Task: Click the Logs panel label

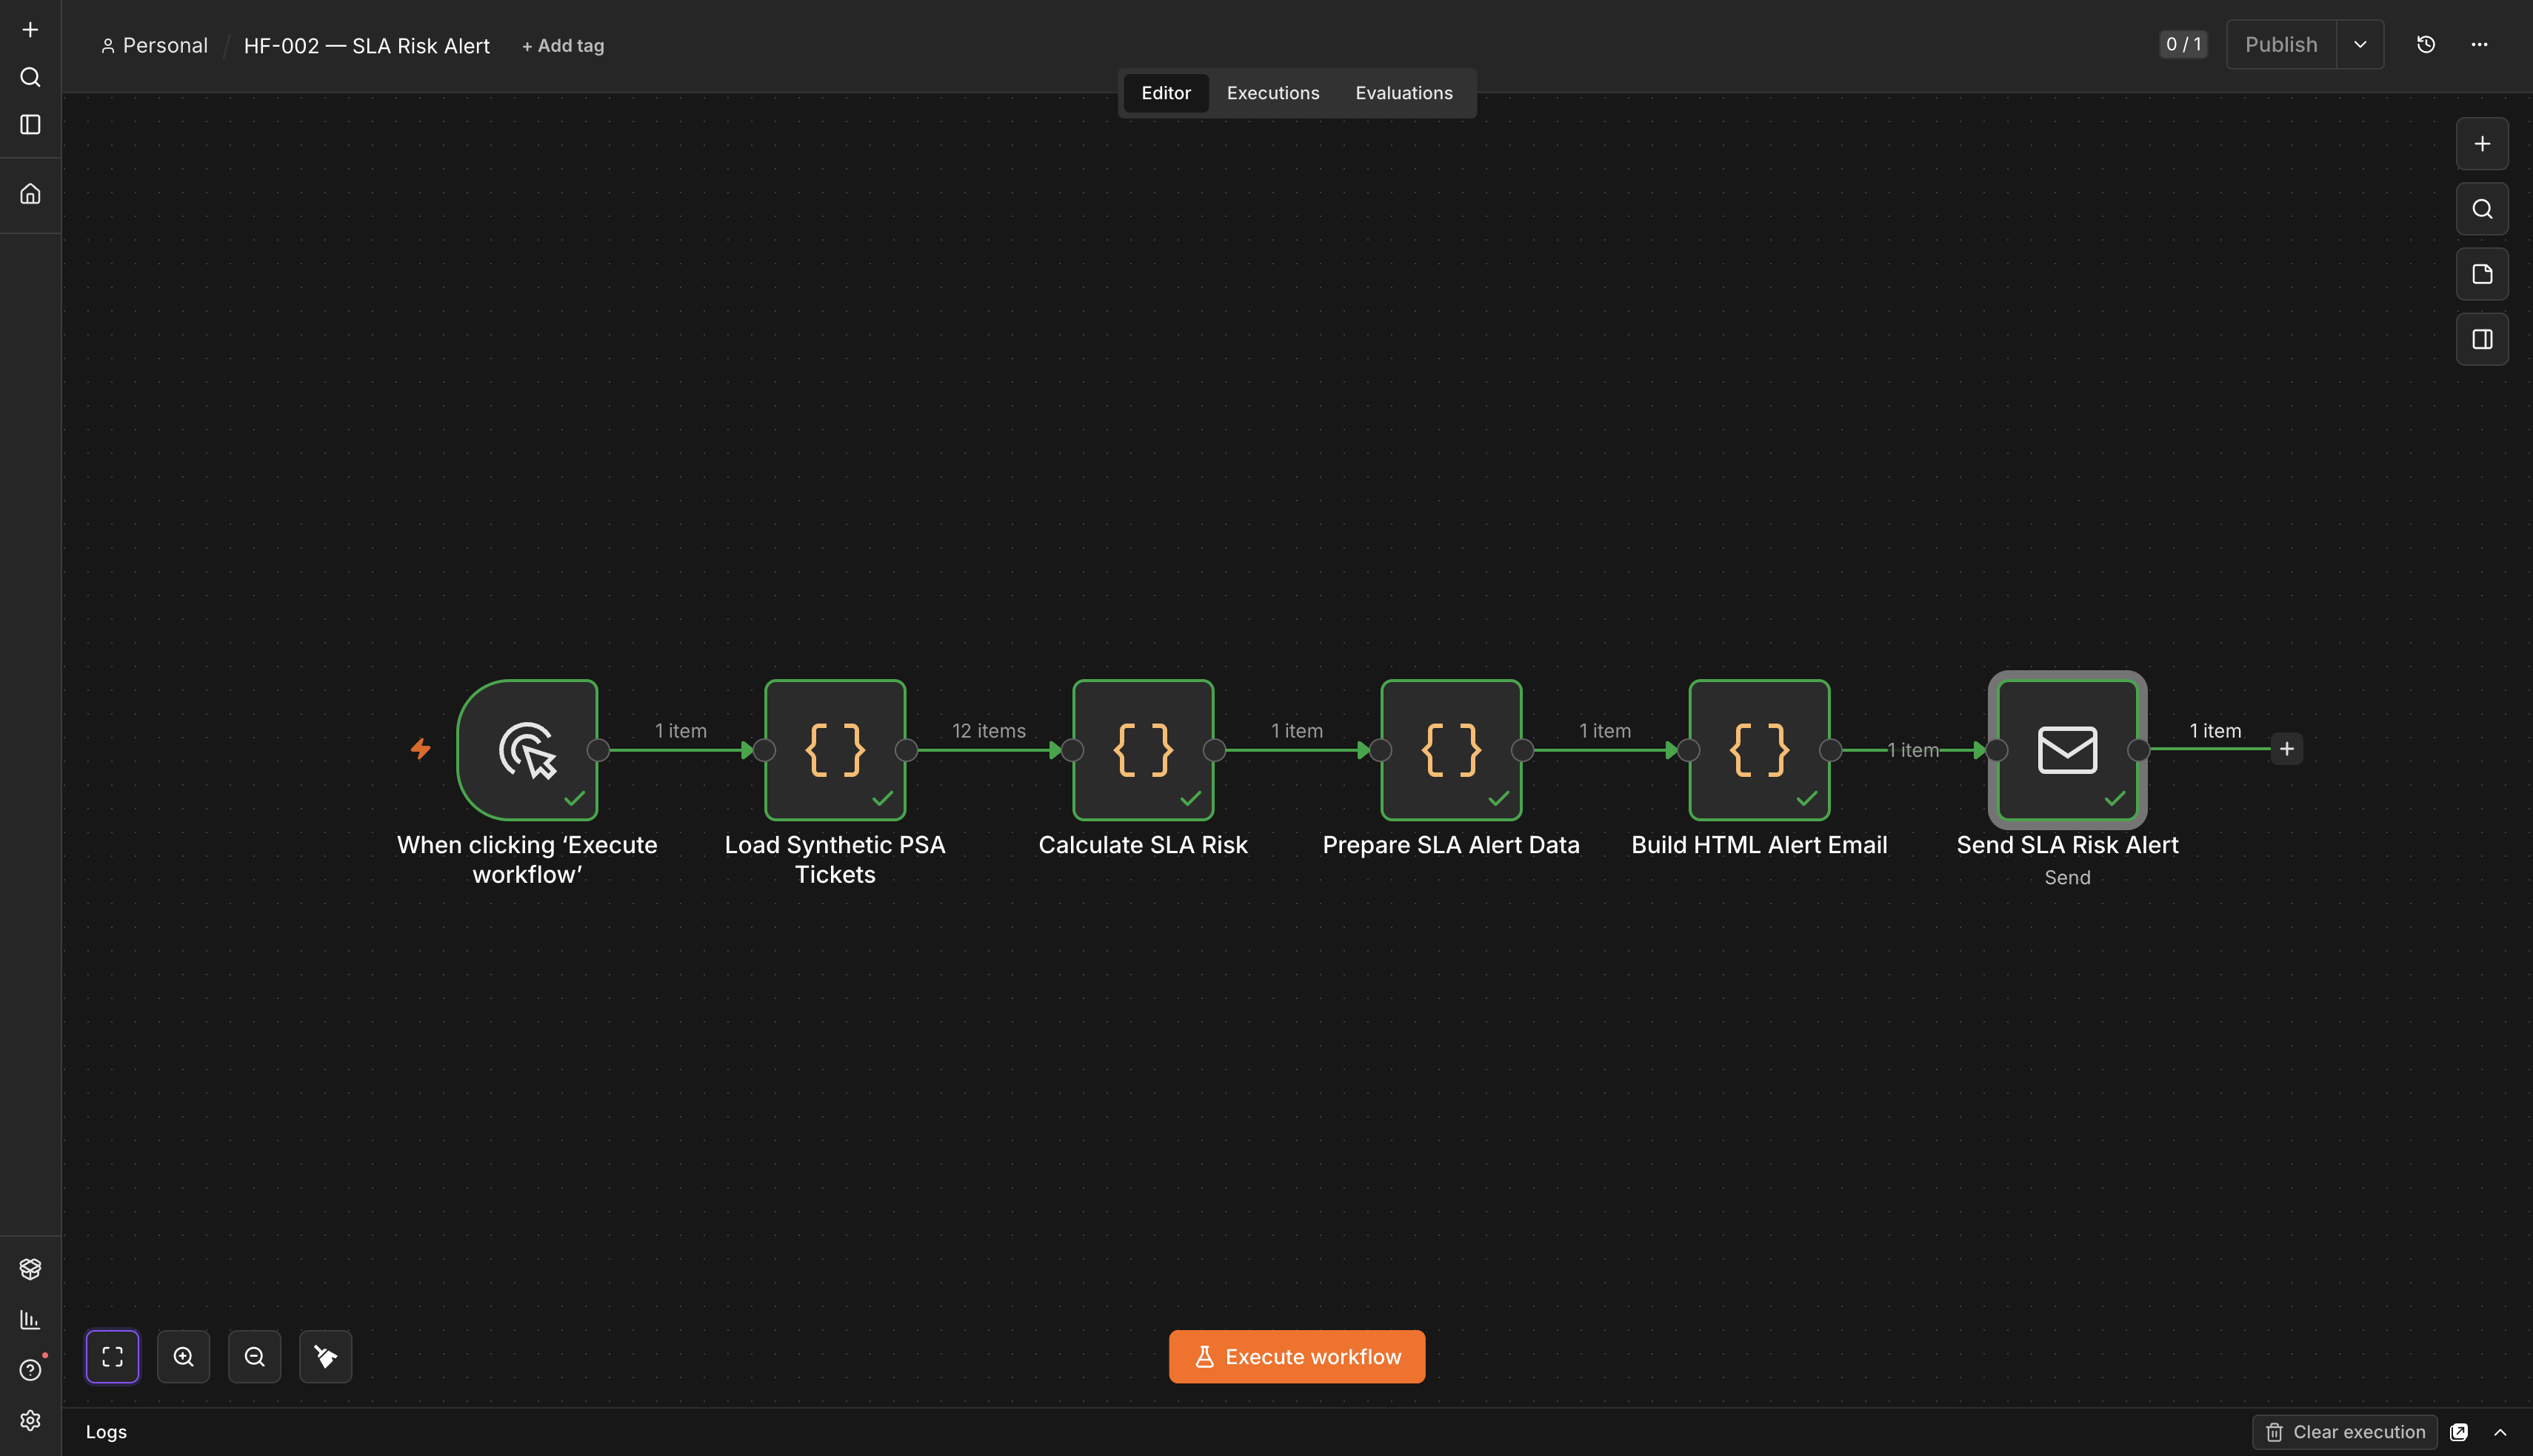Action: point(106,1432)
